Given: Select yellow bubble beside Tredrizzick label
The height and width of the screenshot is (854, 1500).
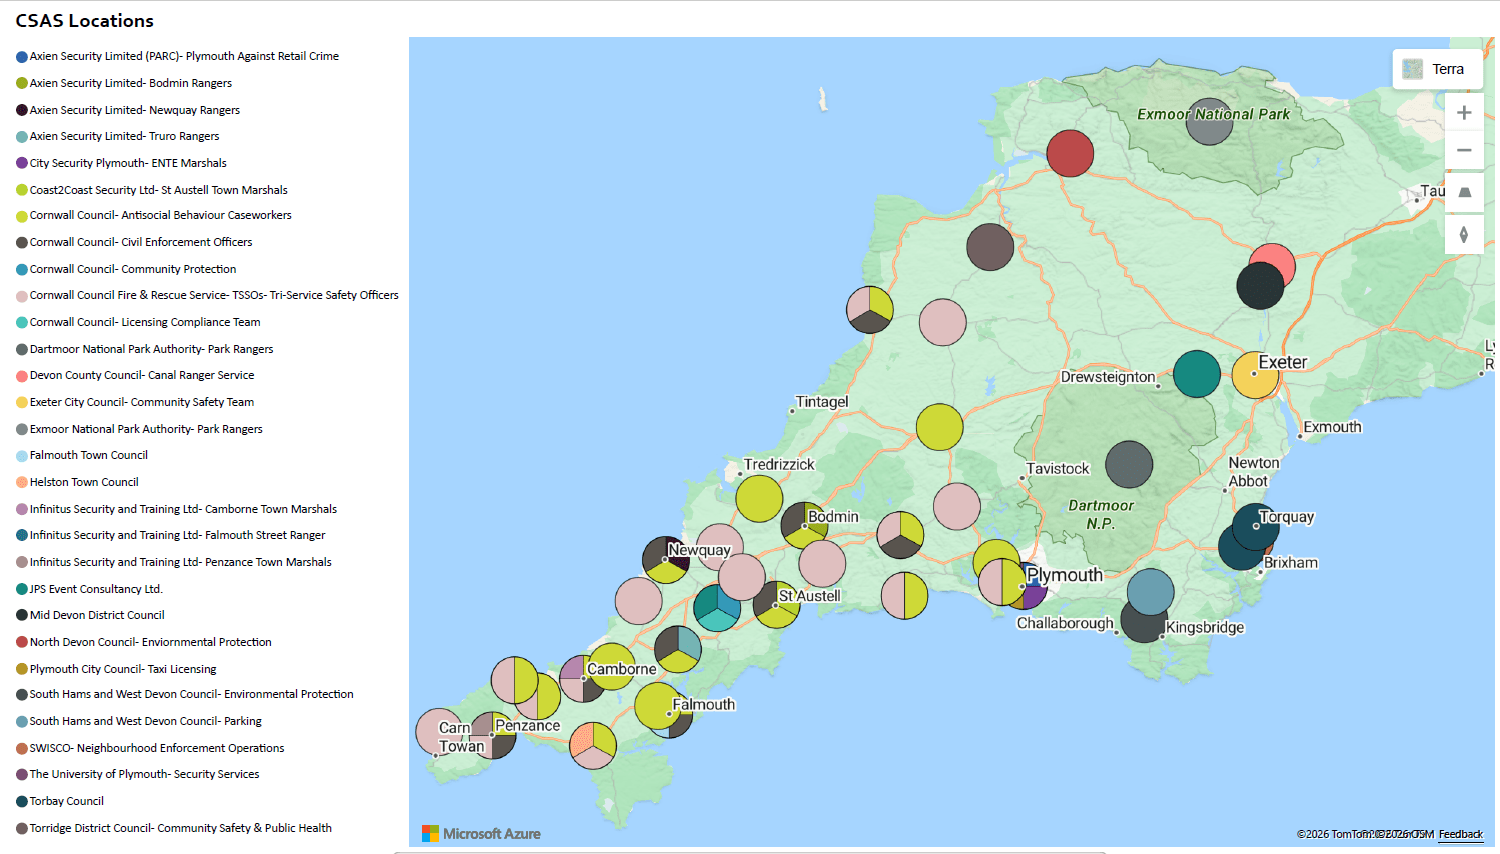Looking at the screenshot, I should click(759, 498).
